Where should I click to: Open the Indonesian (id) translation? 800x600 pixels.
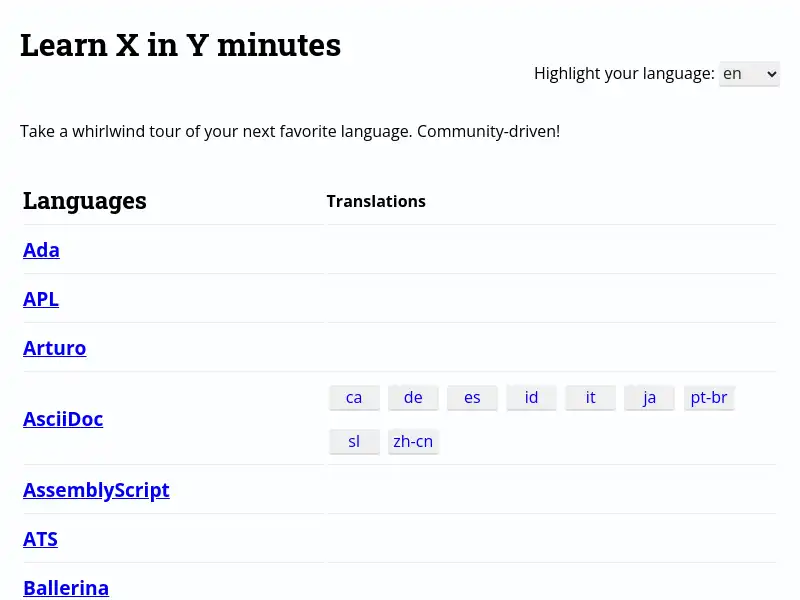531,397
